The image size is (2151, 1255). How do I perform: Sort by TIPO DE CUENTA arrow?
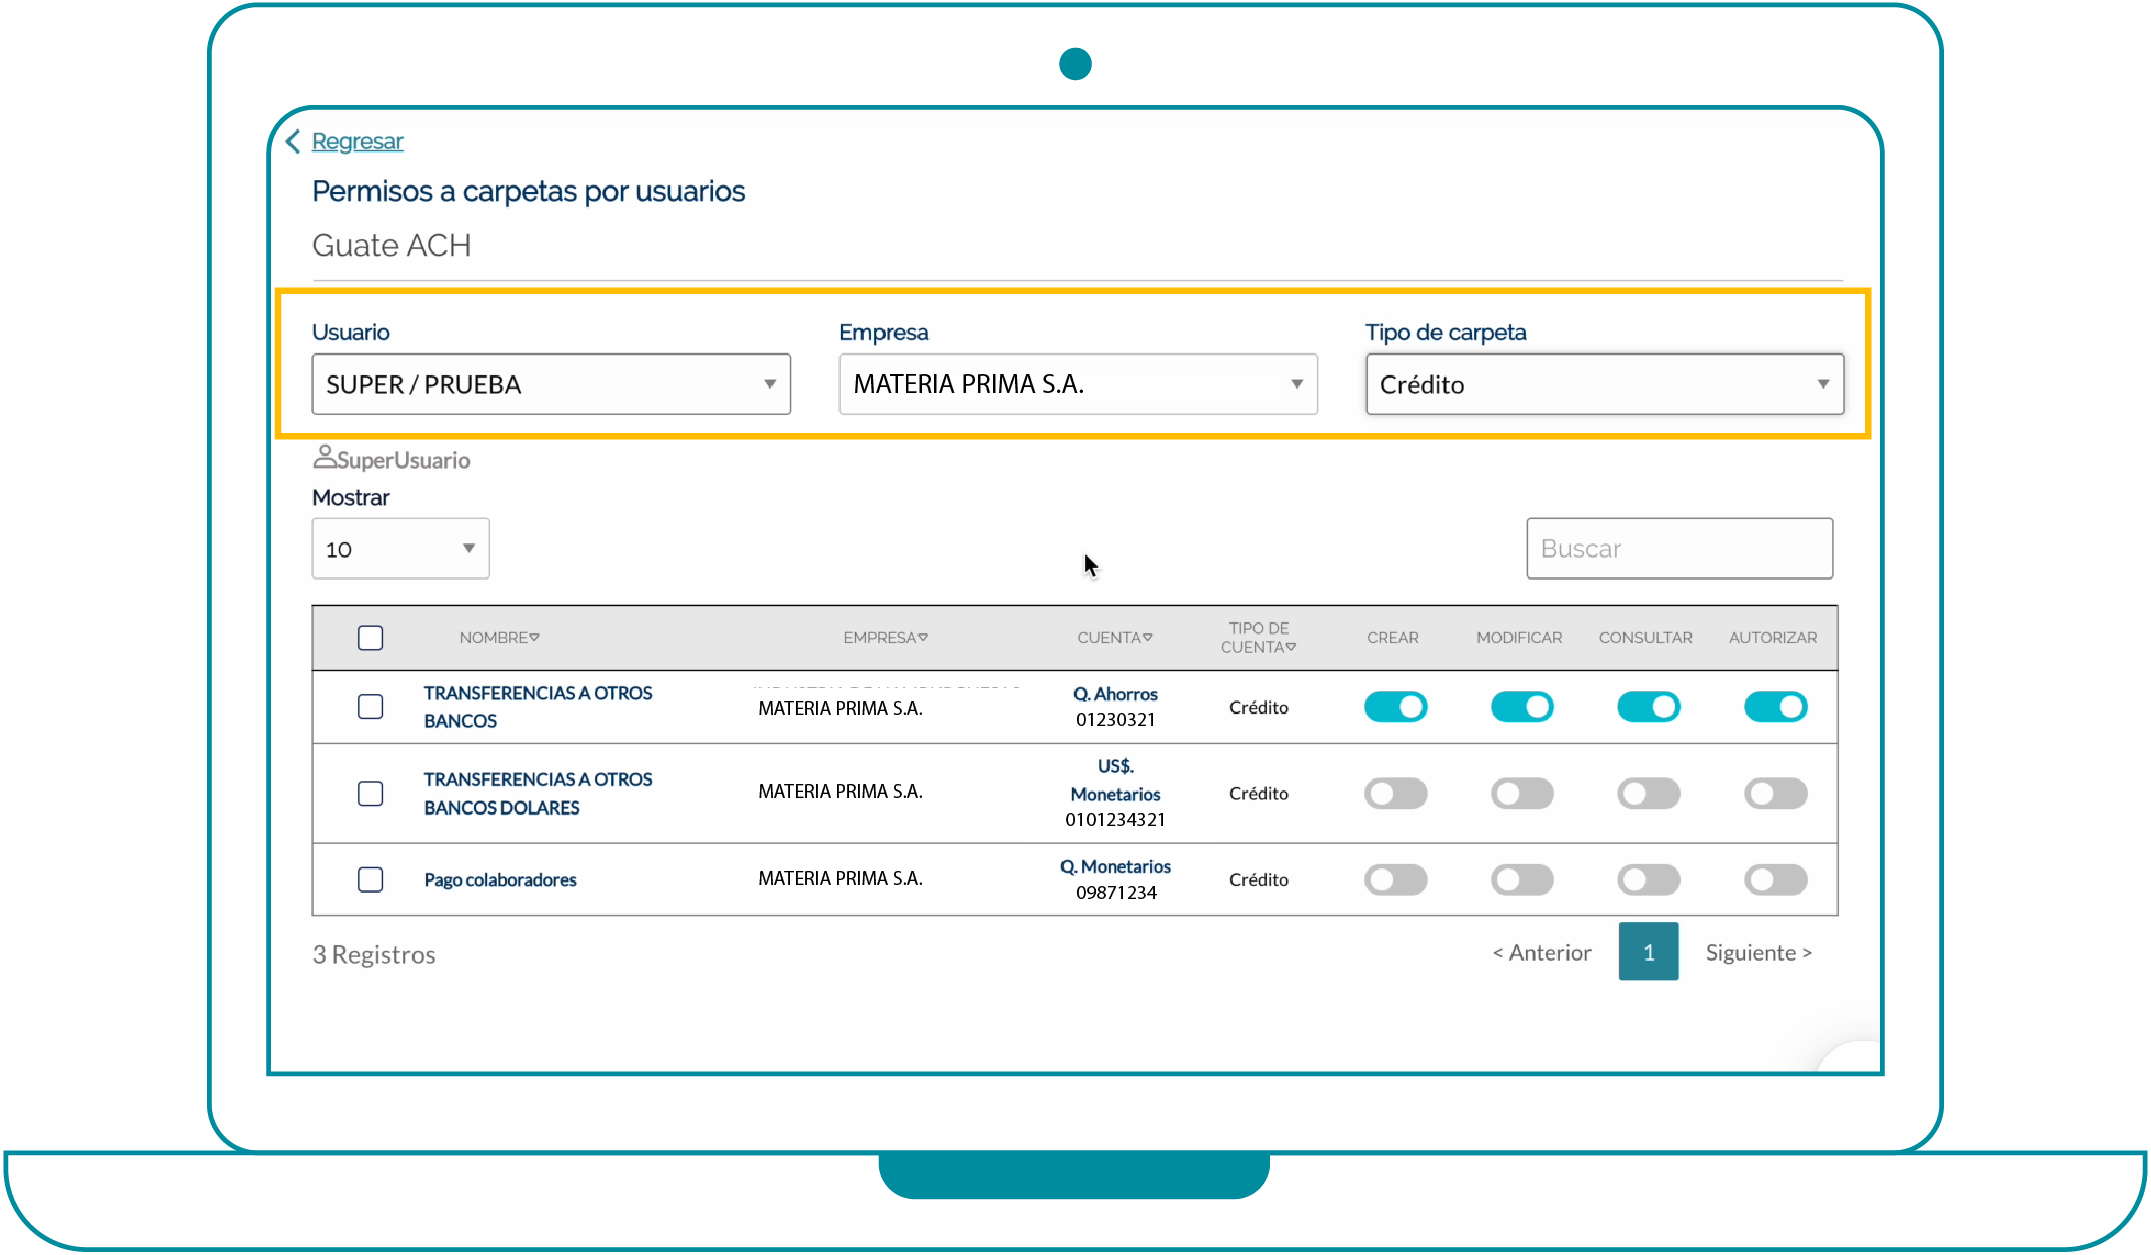tap(1291, 647)
